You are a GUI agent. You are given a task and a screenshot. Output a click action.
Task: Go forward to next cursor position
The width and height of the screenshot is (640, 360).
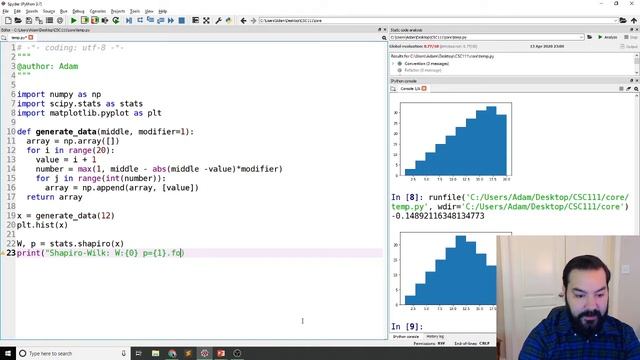253,20
